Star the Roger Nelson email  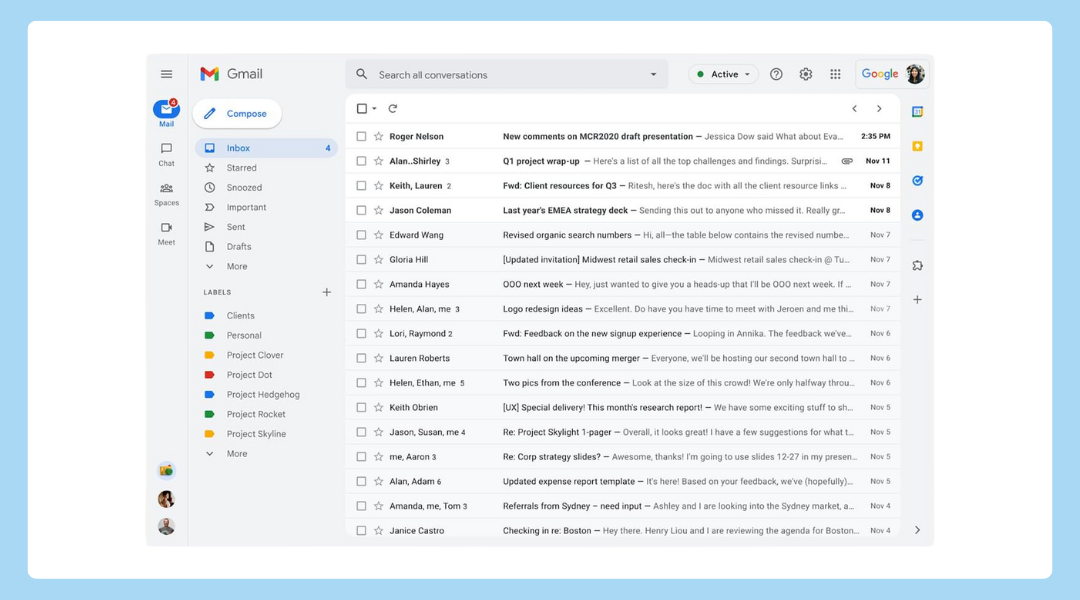[x=378, y=136]
